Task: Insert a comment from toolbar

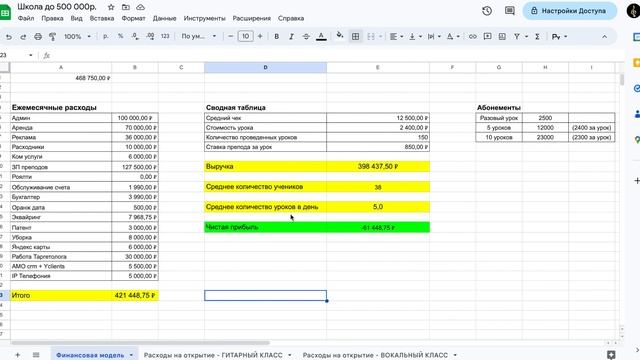Action: (x=487, y=37)
